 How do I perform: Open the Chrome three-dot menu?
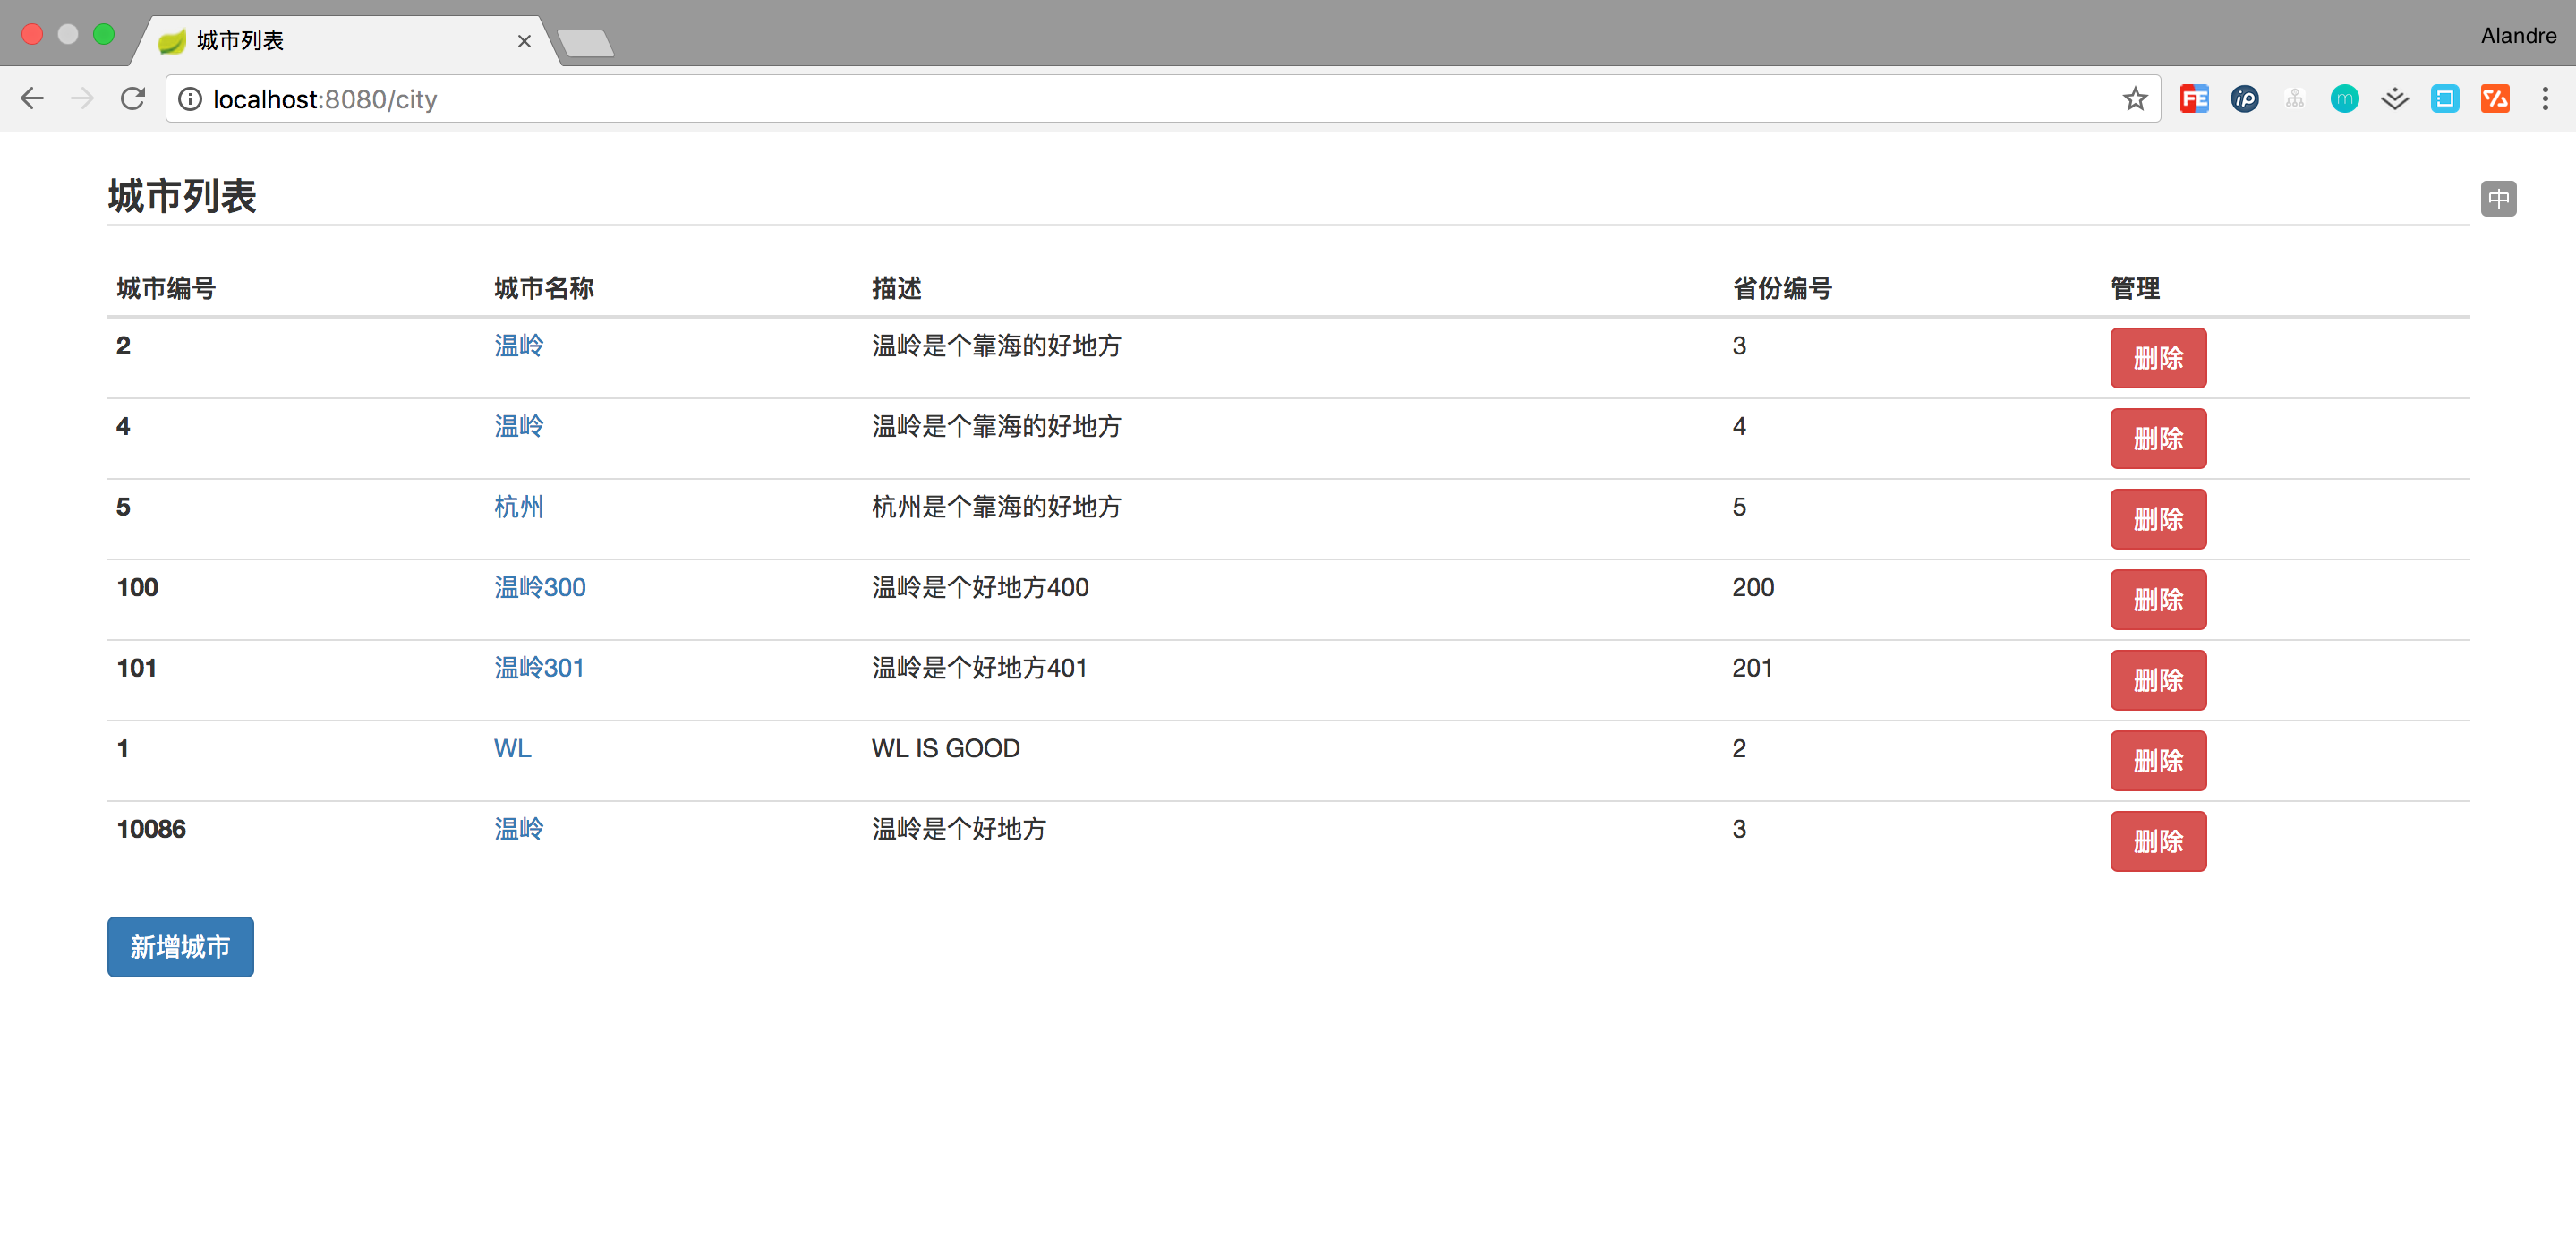coord(2544,98)
